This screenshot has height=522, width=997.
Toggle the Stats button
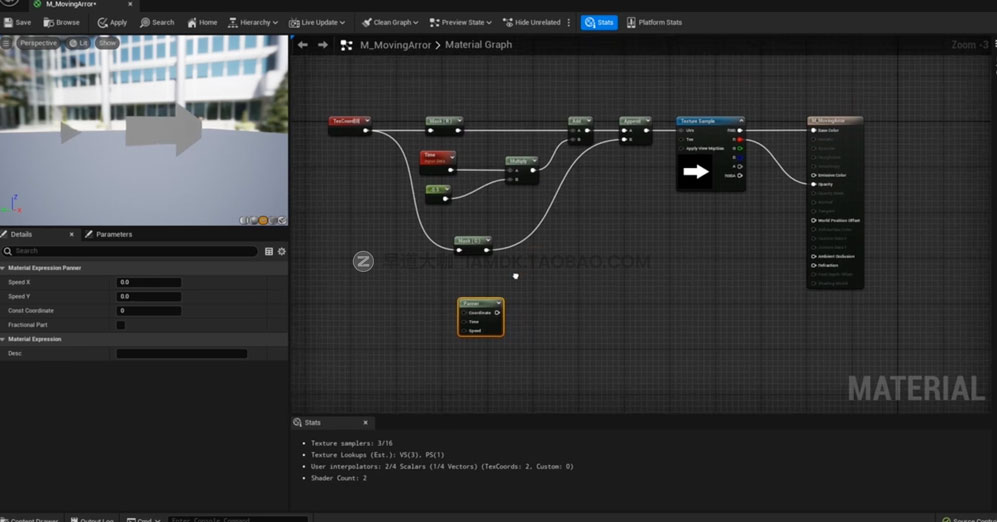[598, 22]
